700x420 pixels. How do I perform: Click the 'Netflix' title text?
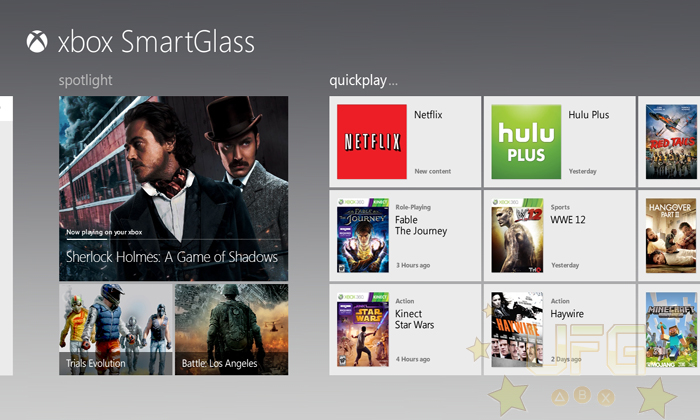point(428,115)
